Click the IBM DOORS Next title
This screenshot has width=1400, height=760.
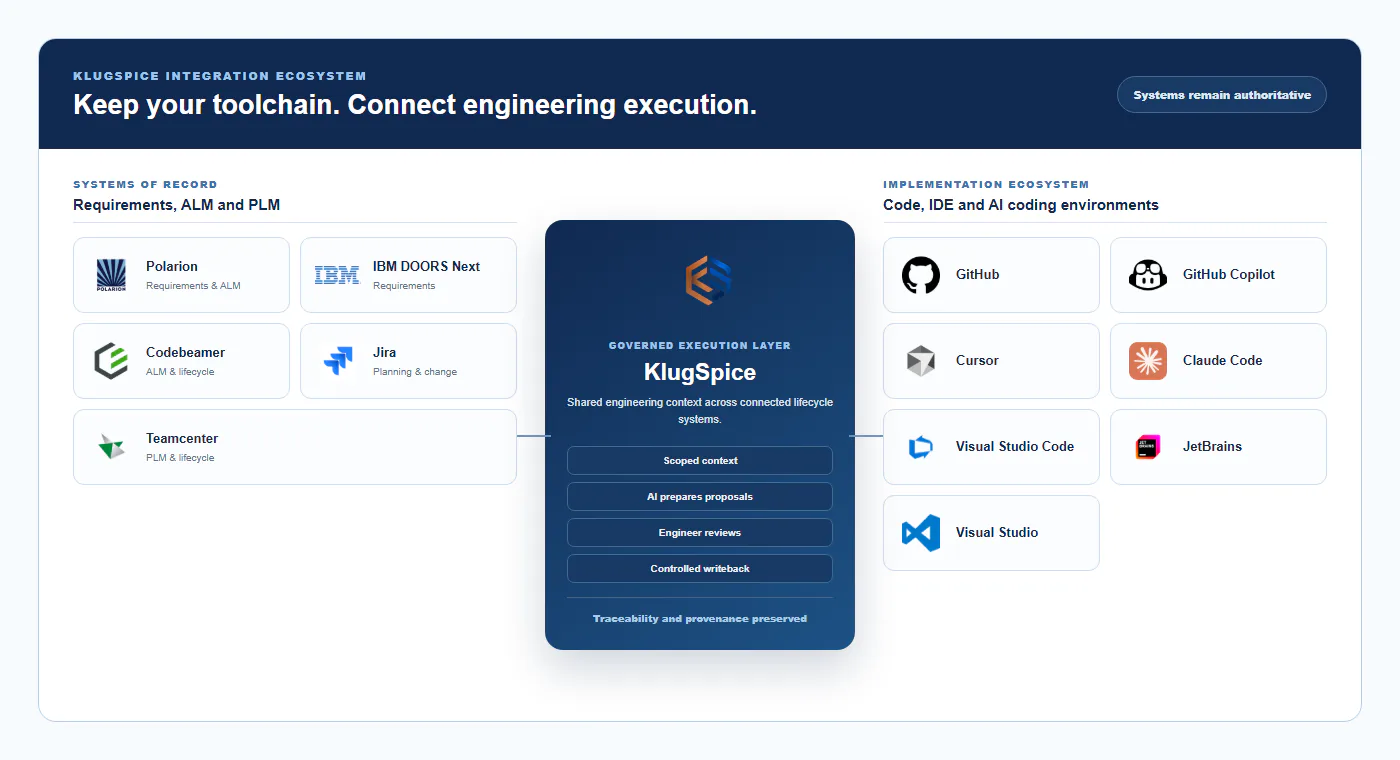click(x=426, y=267)
